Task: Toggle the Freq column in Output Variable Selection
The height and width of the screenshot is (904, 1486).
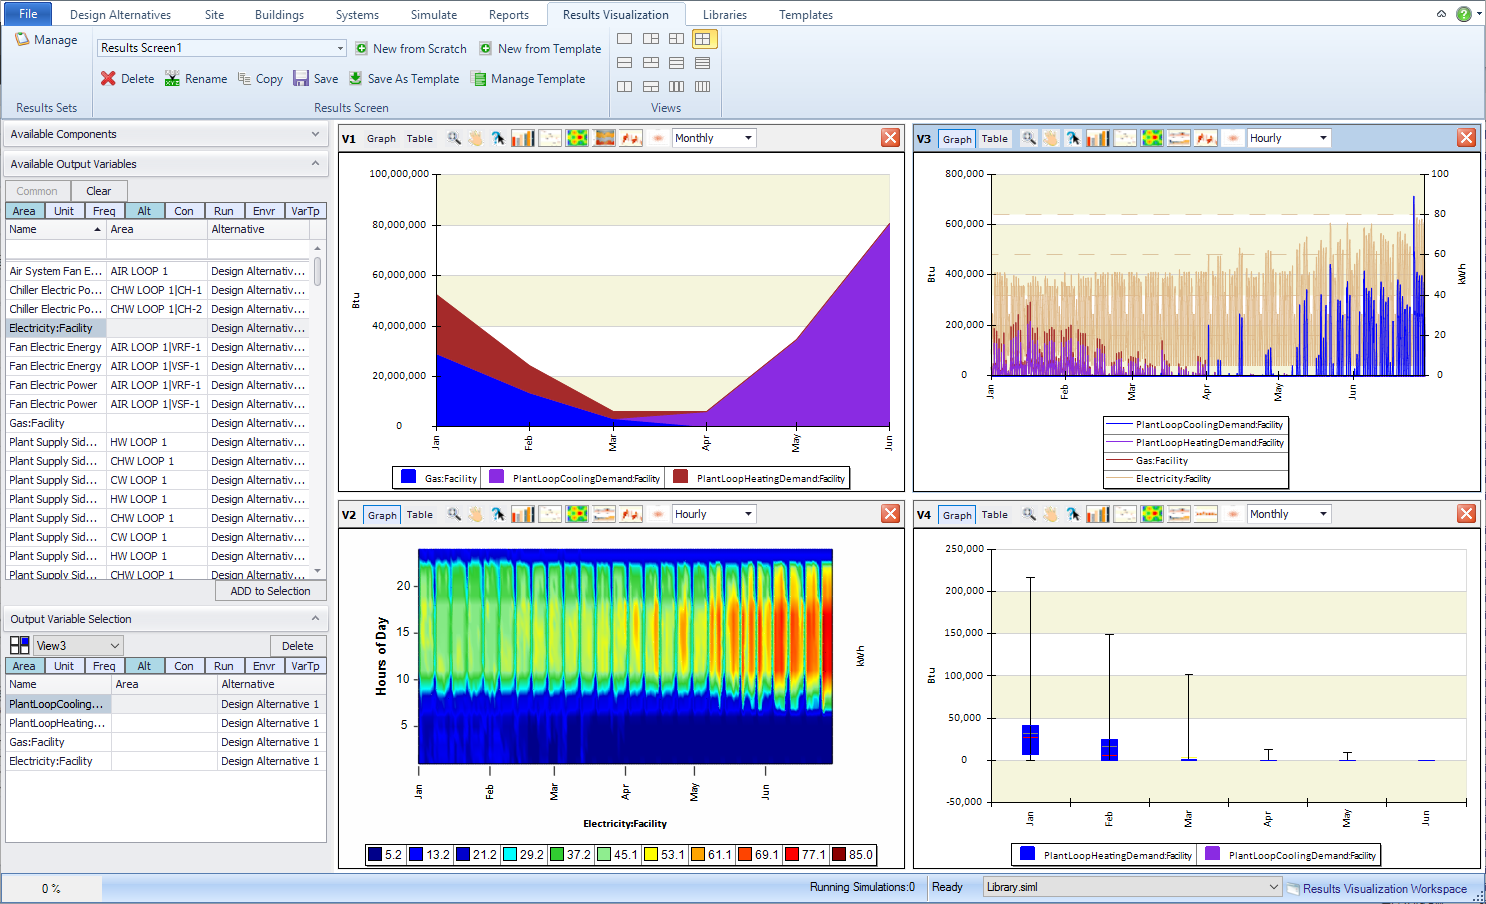Action: coord(104,666)
